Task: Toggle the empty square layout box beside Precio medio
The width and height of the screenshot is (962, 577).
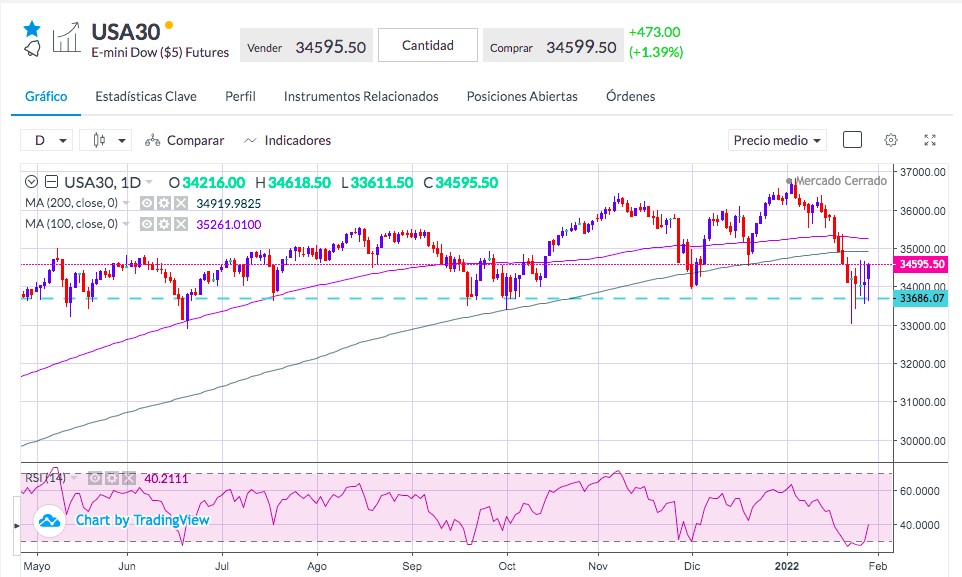Action: [852, 140]
